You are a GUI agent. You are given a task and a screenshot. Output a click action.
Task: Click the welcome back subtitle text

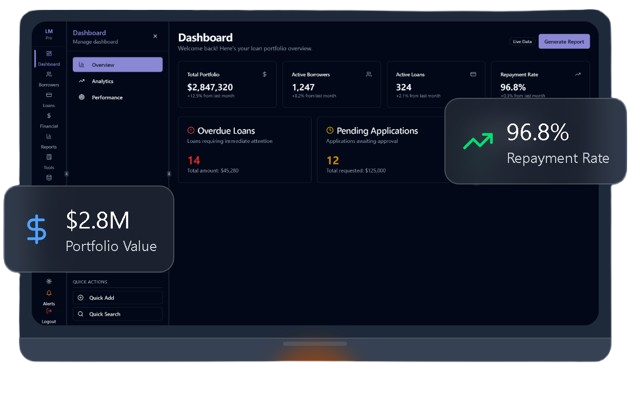pos(245,48)
